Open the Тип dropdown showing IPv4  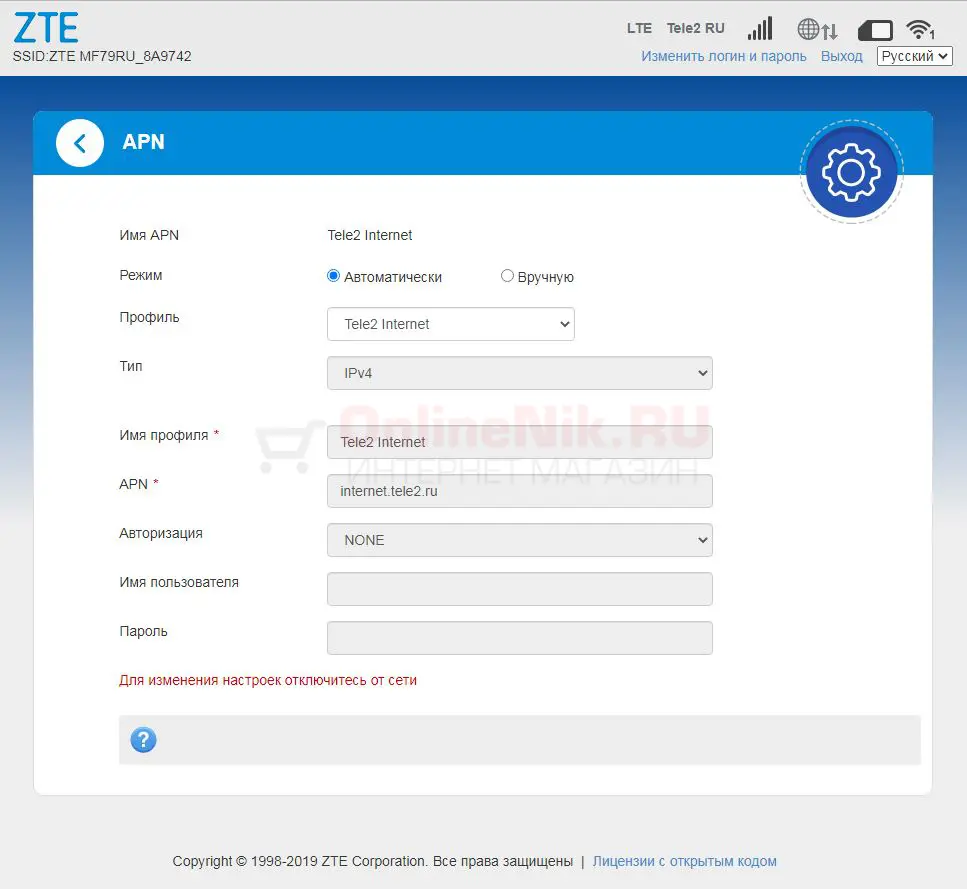[520, 373]
